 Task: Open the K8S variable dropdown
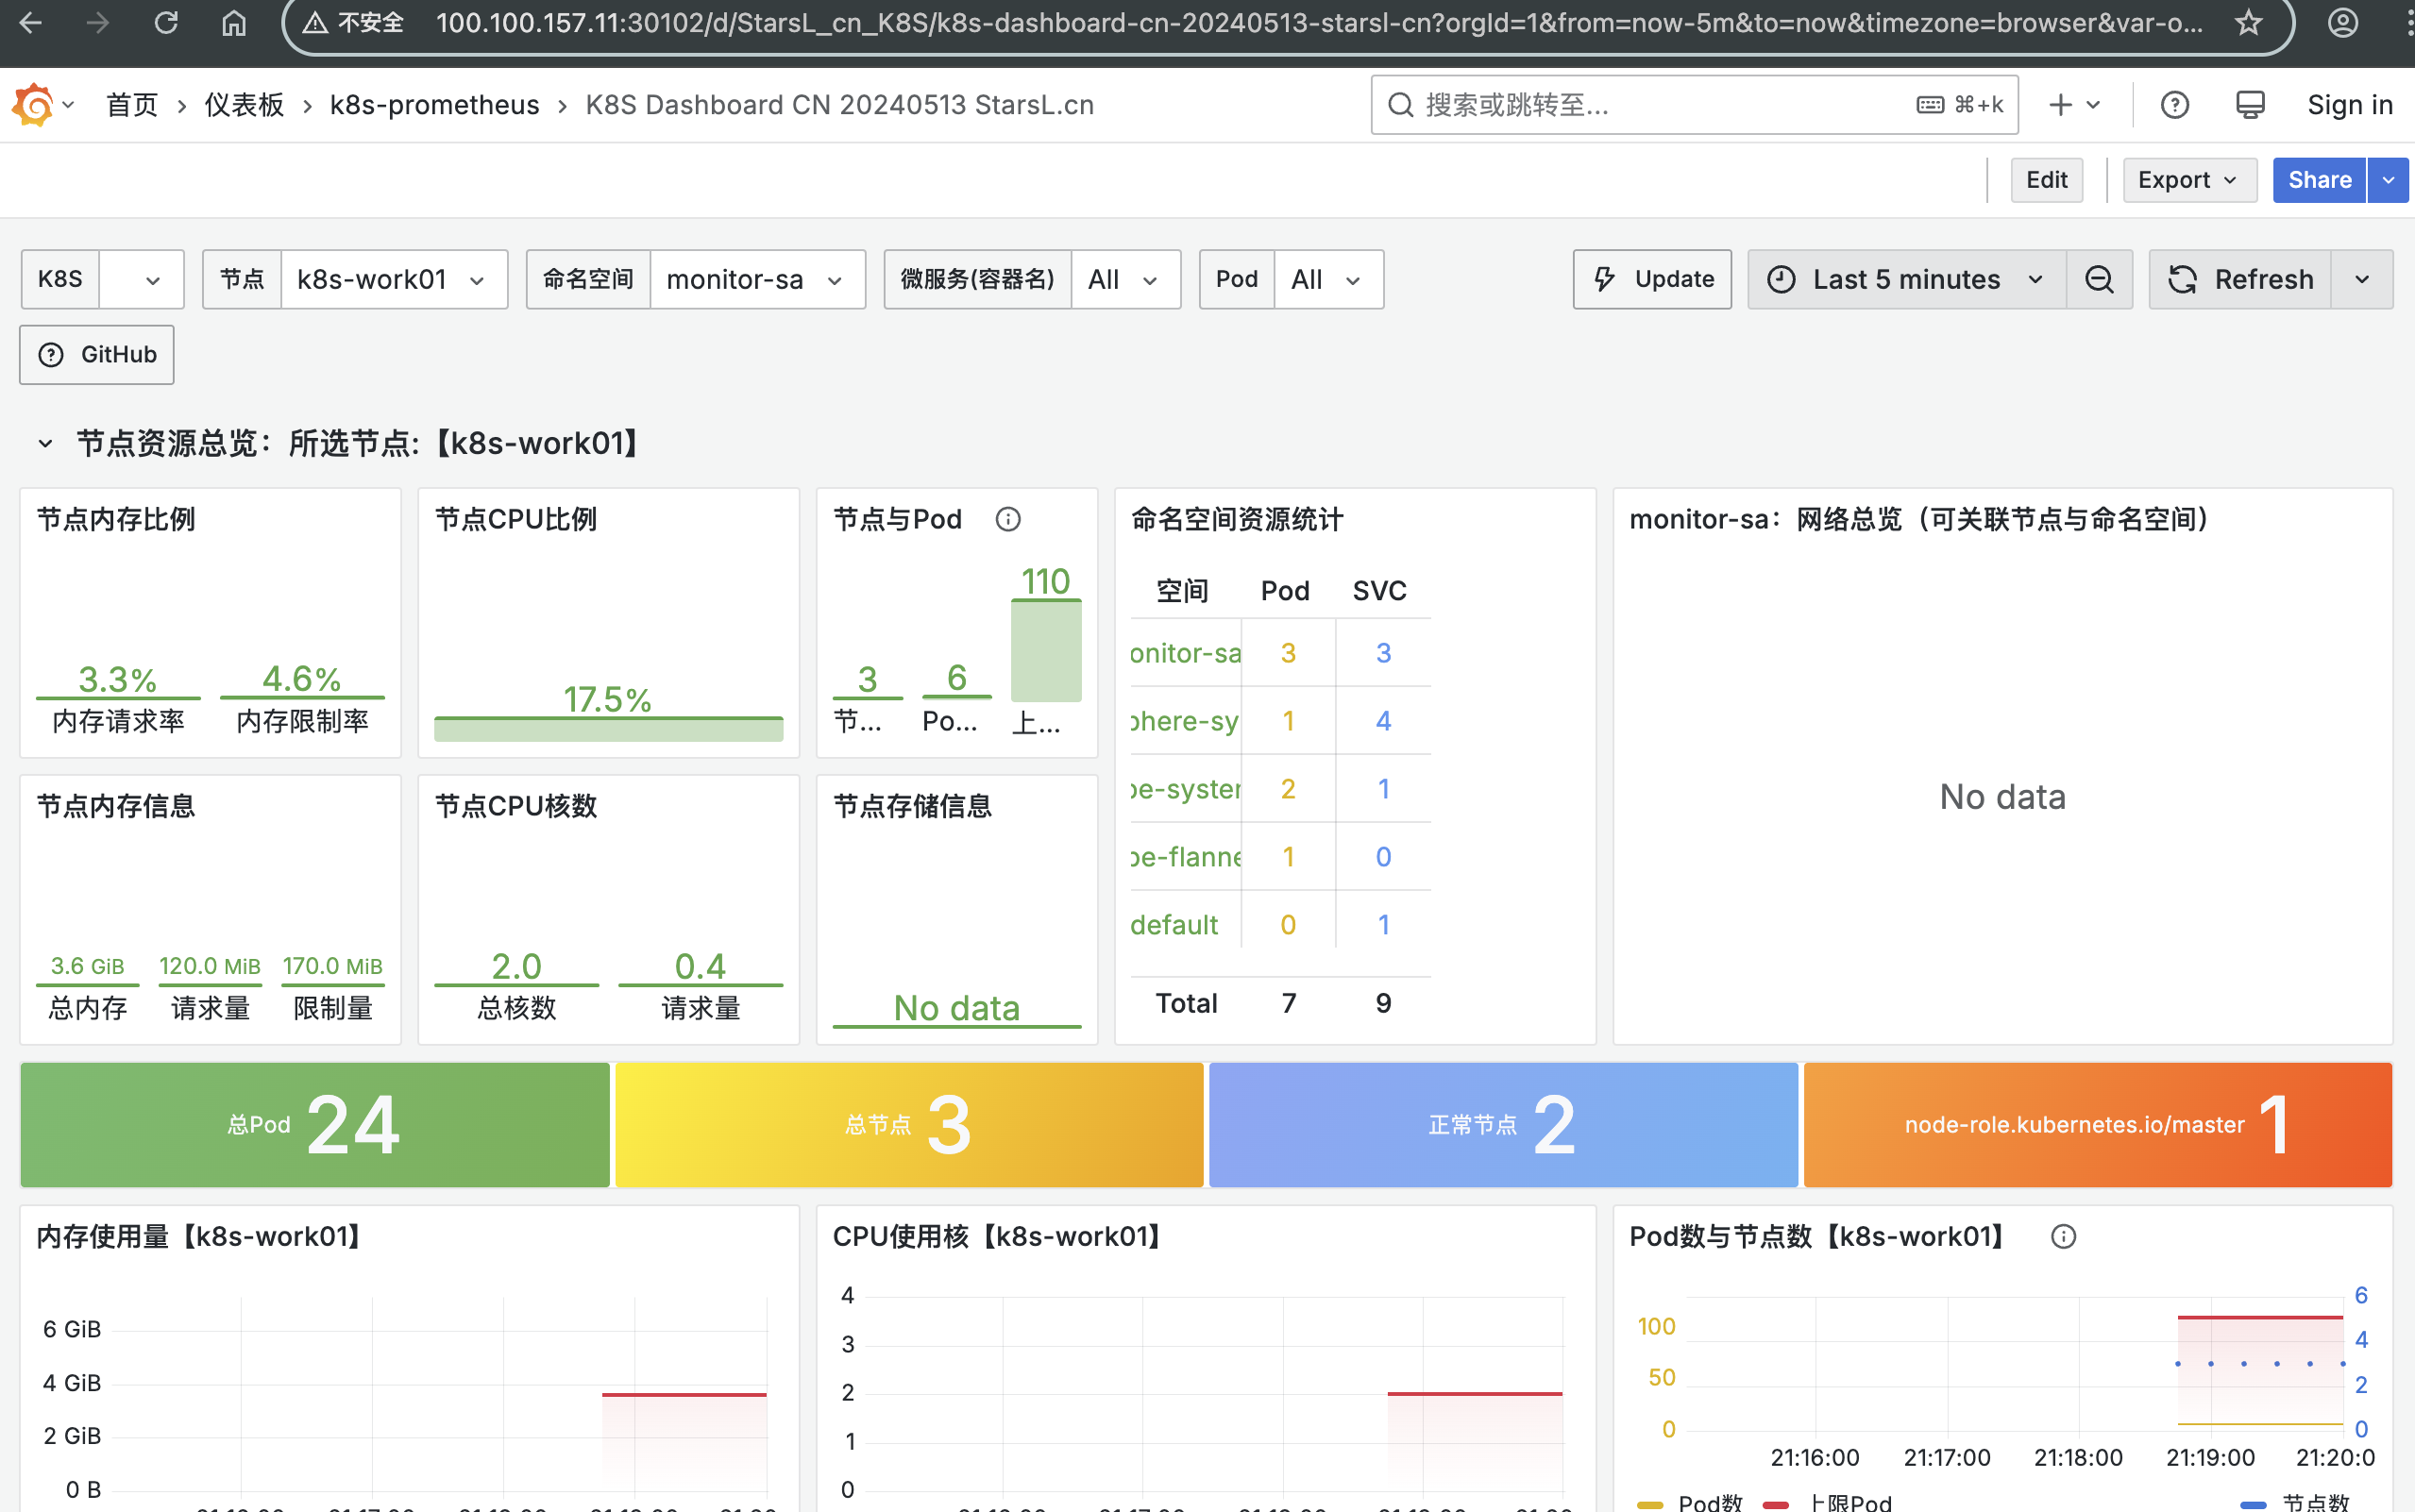[142, 279]
